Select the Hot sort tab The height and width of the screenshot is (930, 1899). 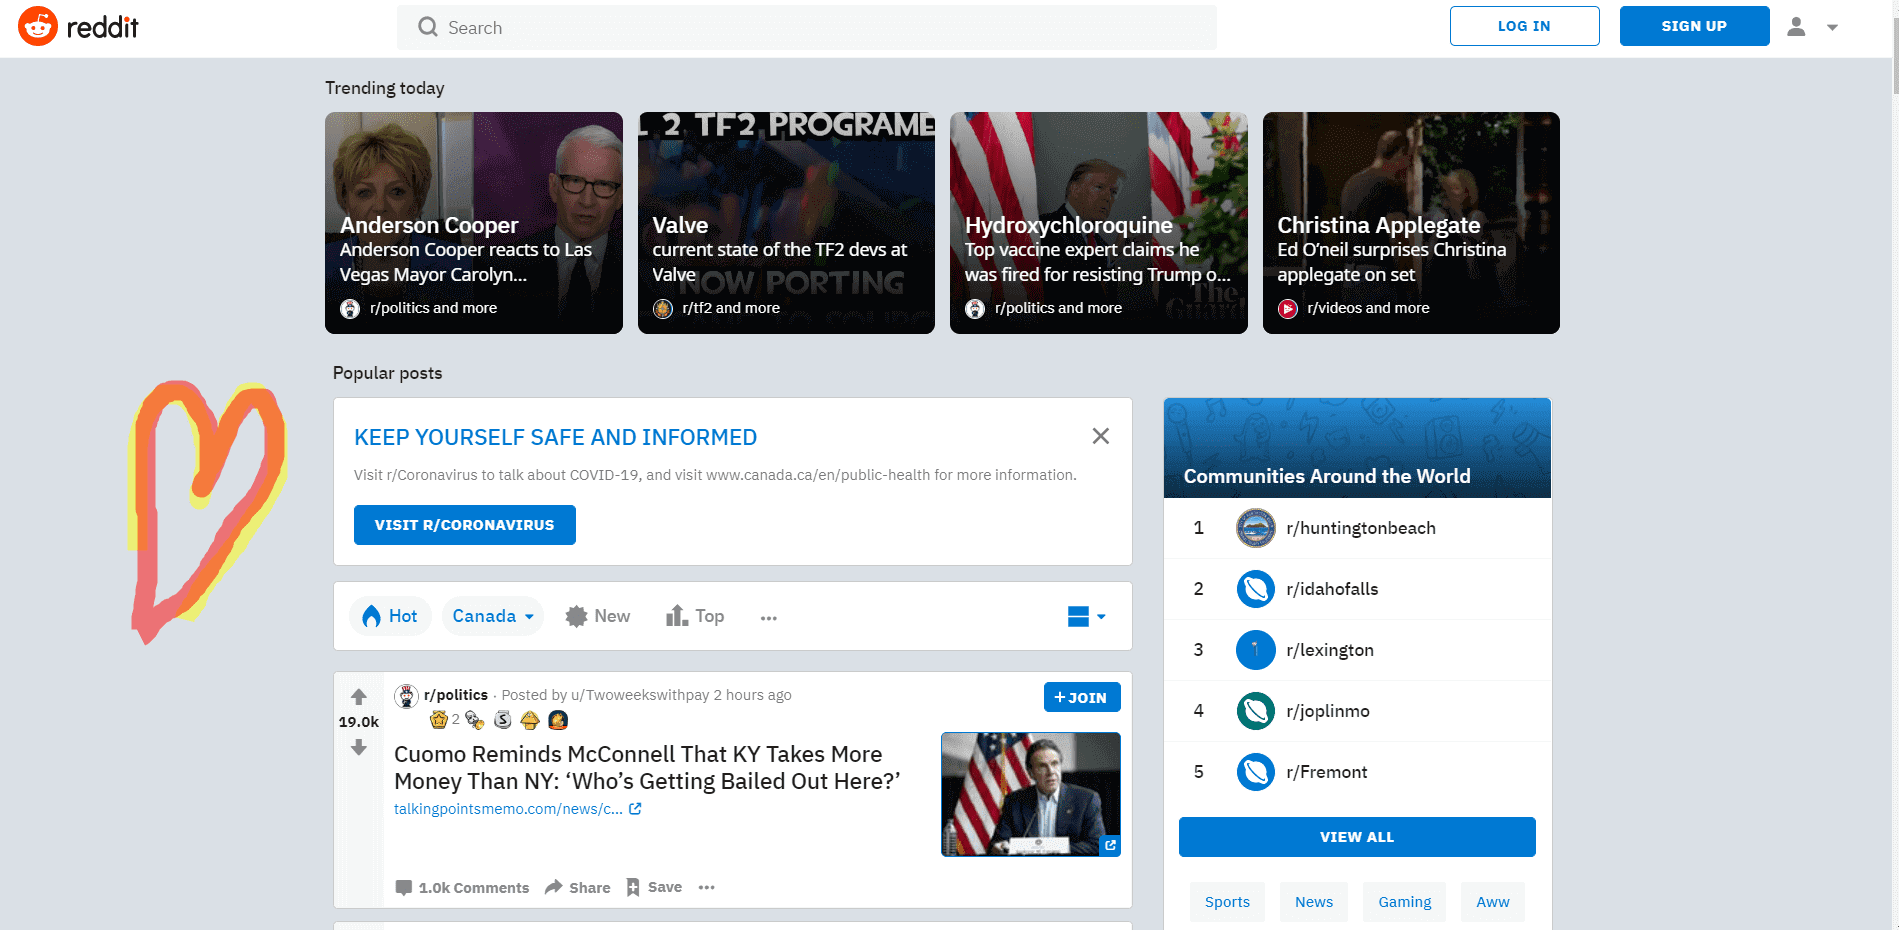coord(390,616)
